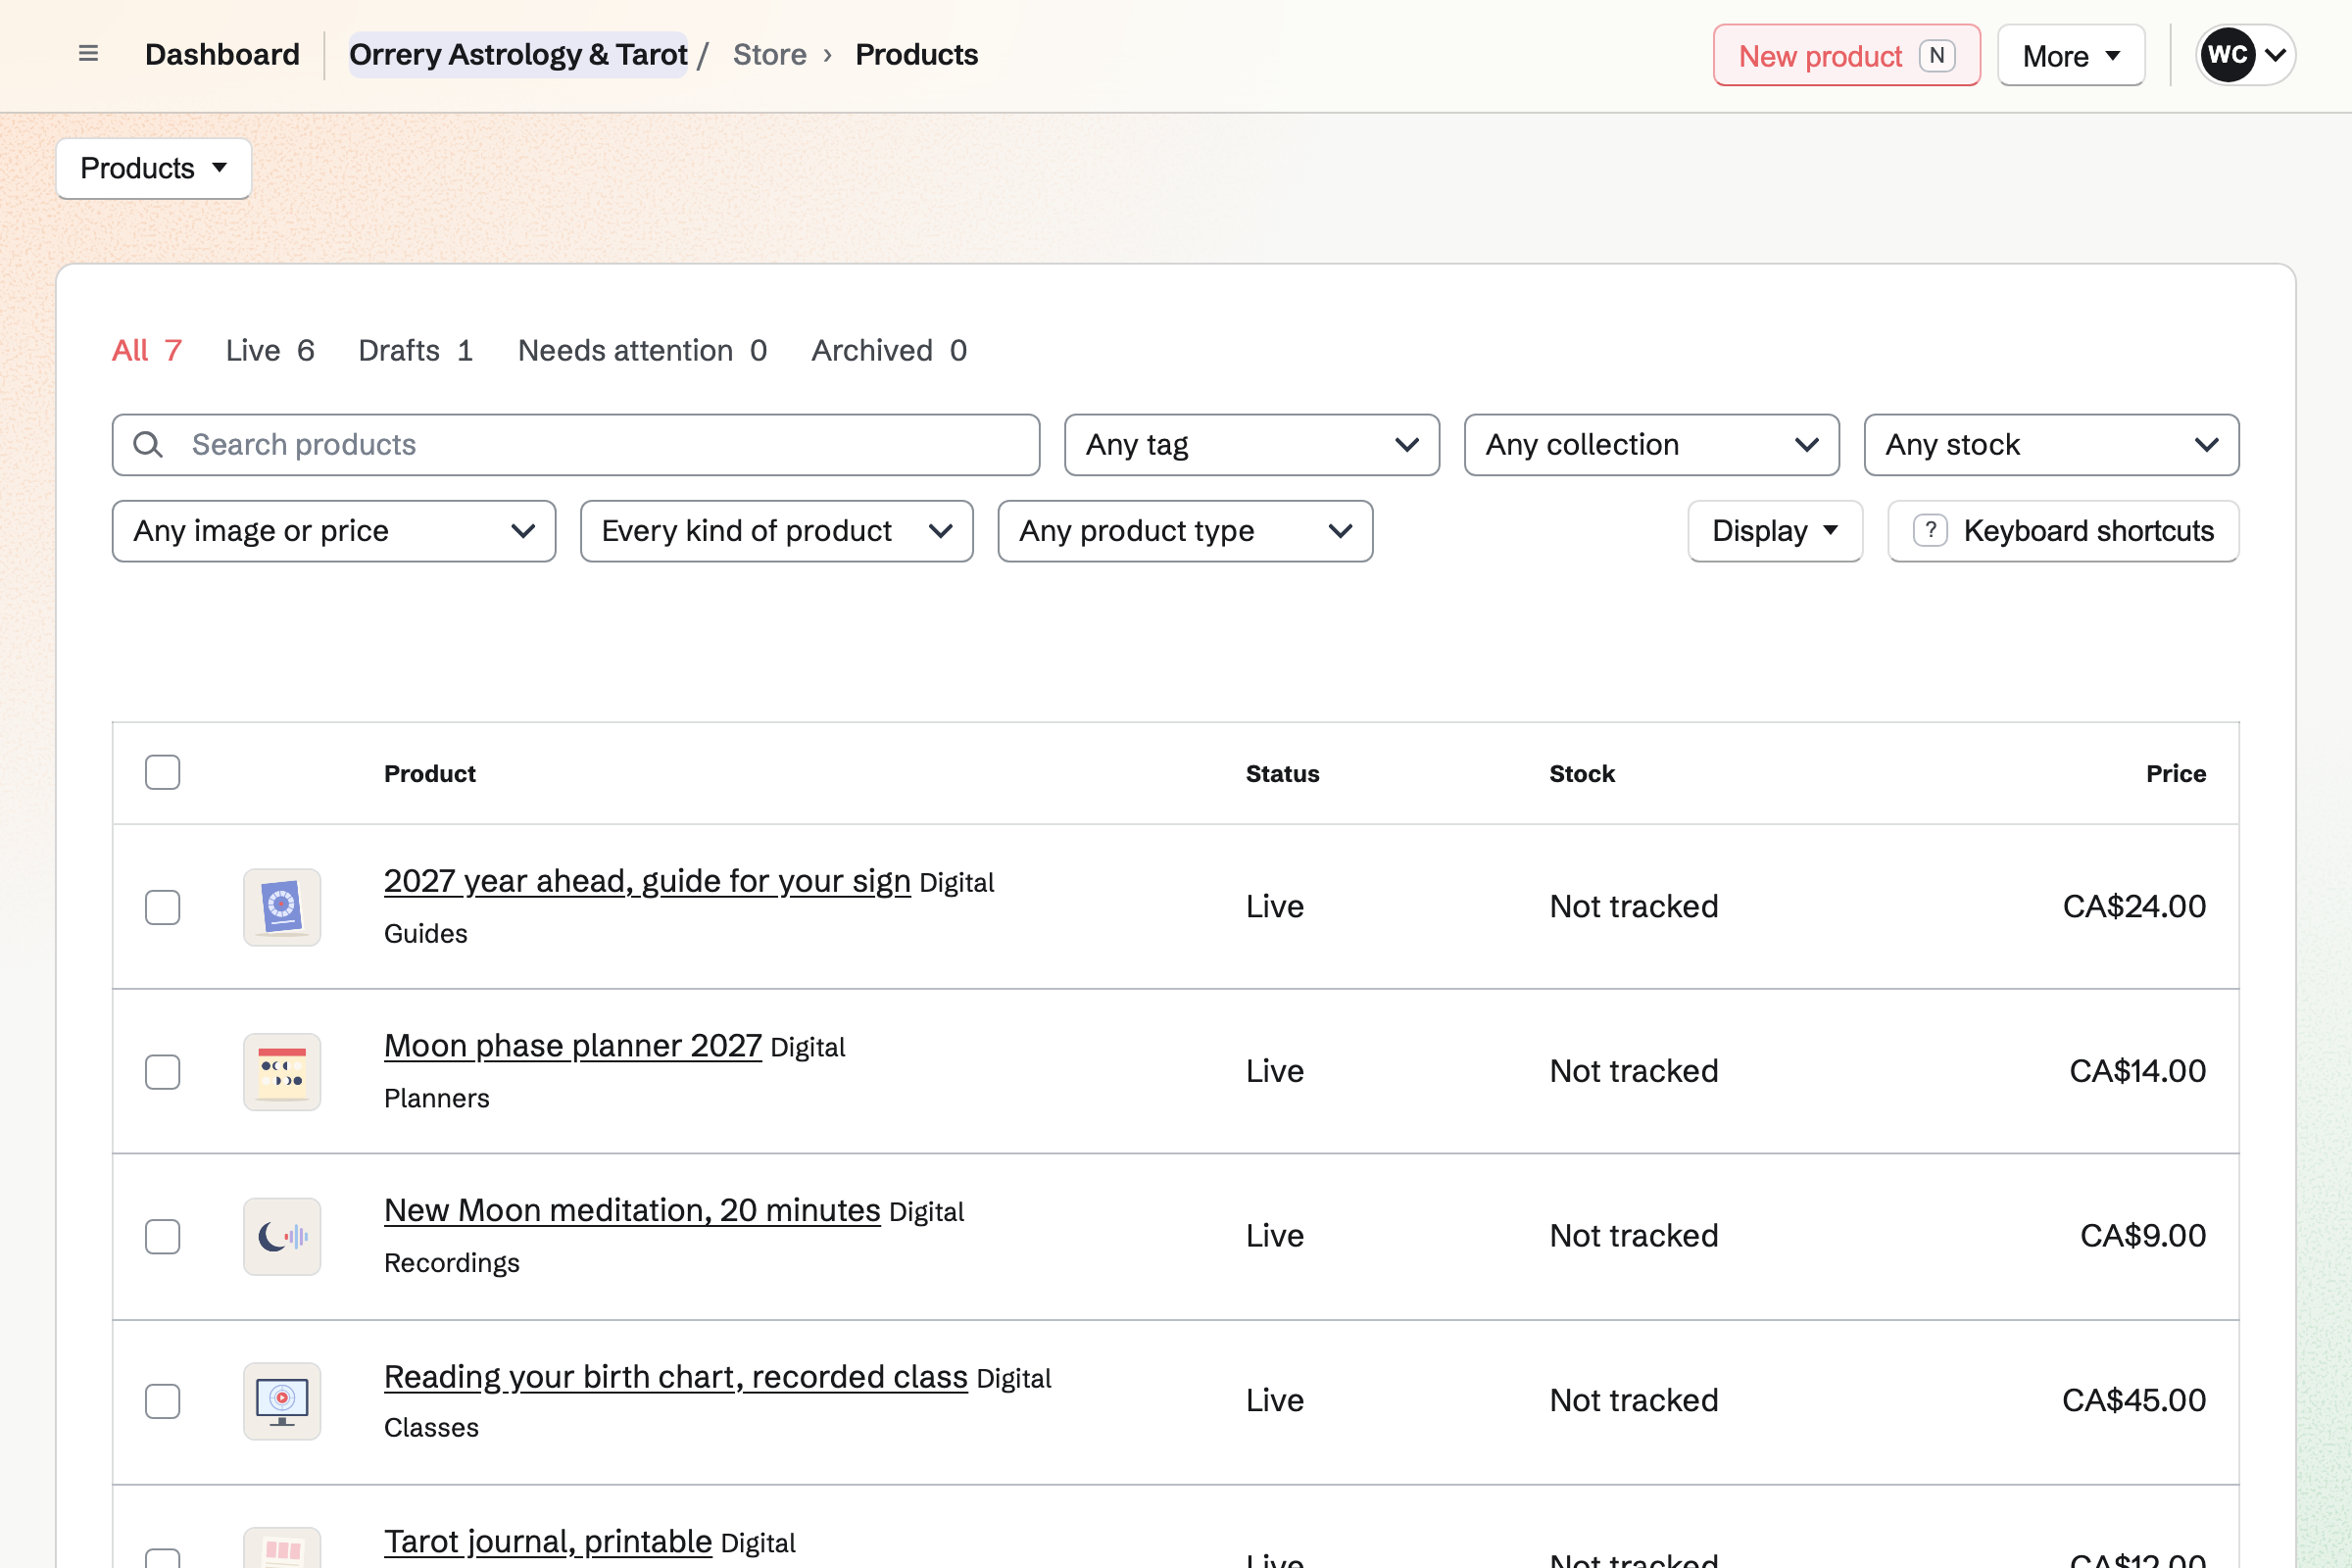This screenshot has height=1568, width=2352.
Task: Click the Price column header
Action: point(2175,774)
